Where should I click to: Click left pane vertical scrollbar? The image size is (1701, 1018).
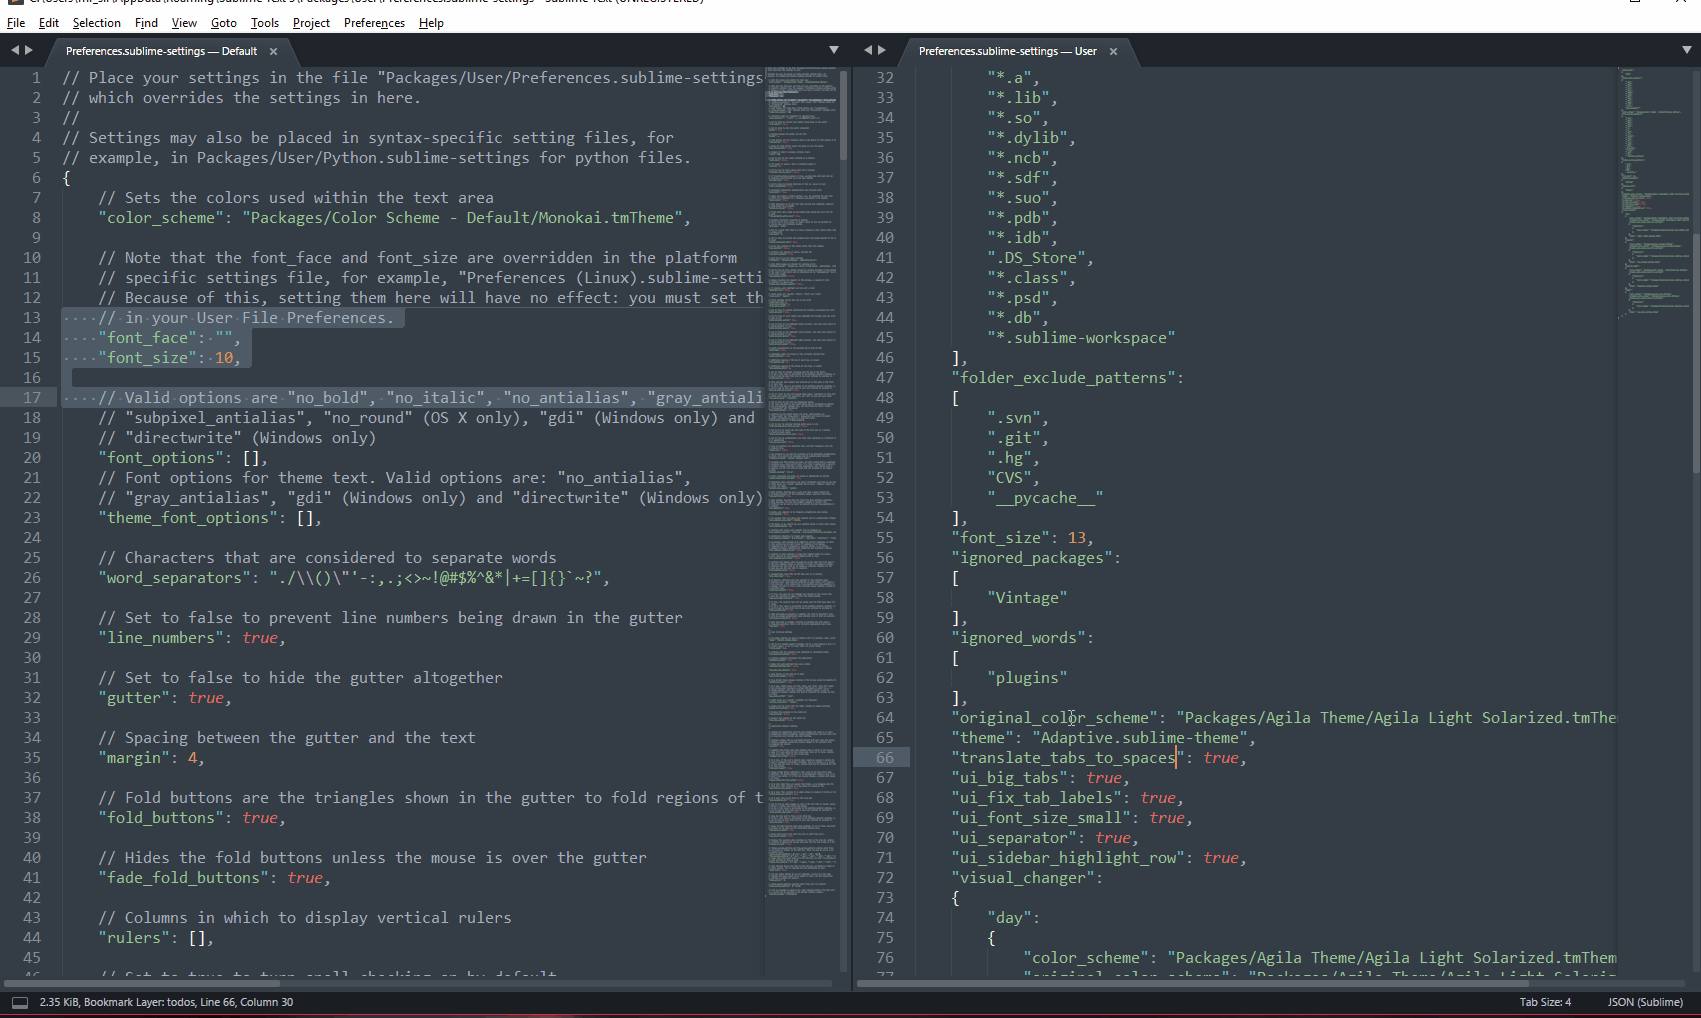(844, 115)
